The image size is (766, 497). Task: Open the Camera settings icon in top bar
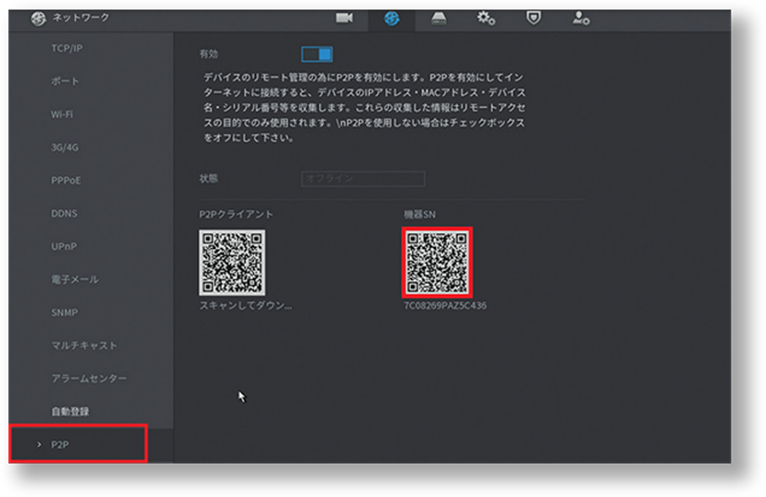click(344, 19)
